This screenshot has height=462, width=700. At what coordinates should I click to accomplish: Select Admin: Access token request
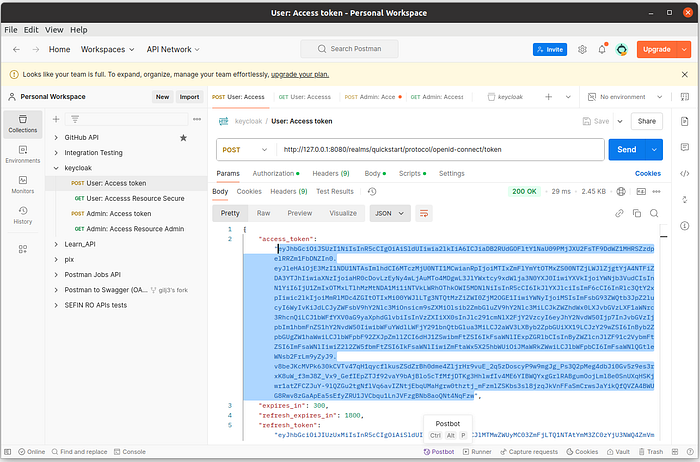click(118, 214)
